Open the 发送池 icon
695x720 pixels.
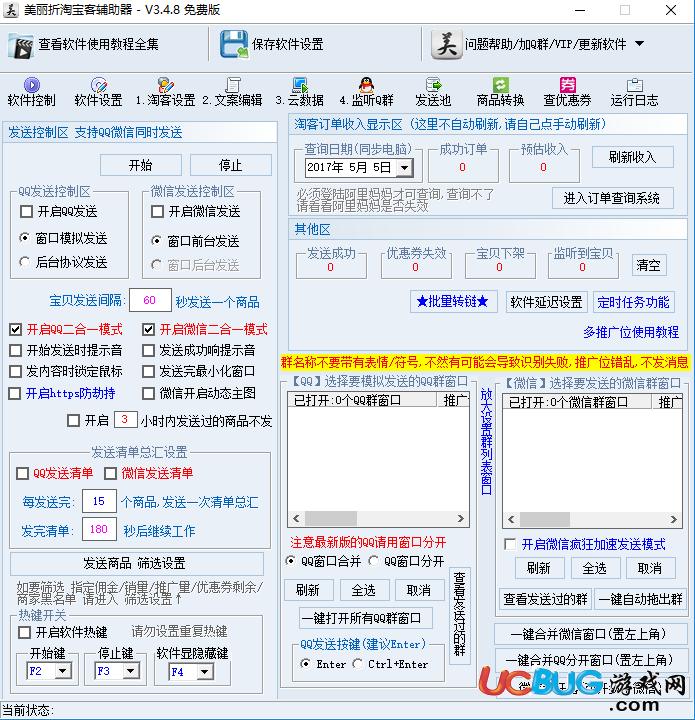pyautogui.click(x=433, y=85)
